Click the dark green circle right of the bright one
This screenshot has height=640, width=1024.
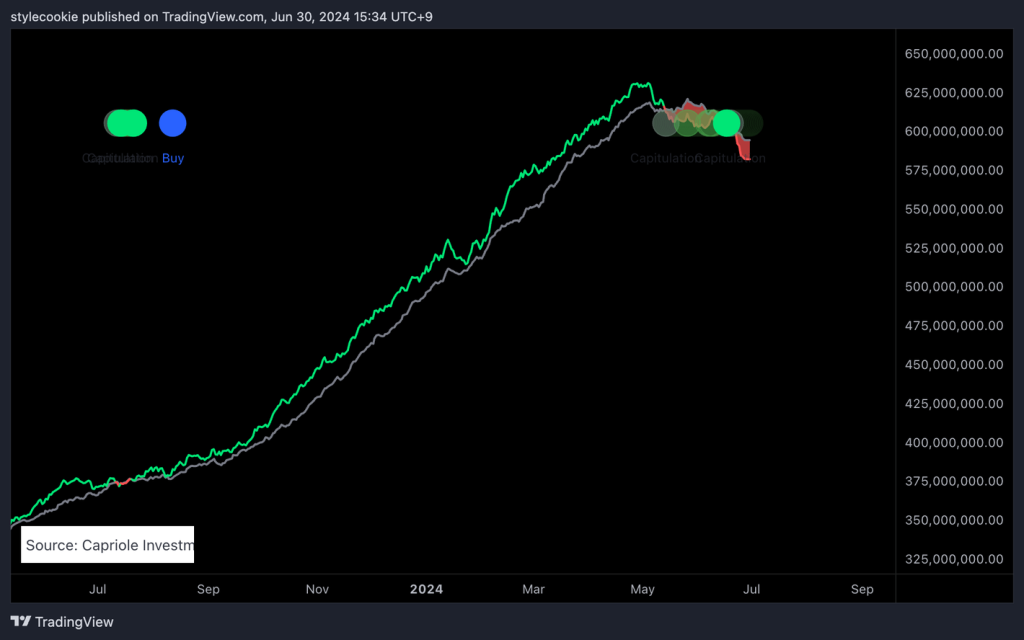[x=749, y=123]
